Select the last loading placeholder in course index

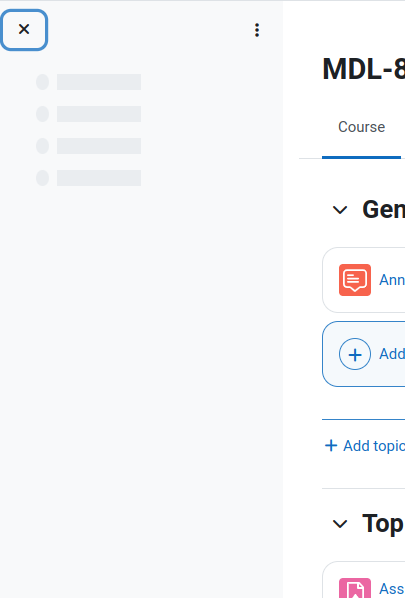[88, 178]
